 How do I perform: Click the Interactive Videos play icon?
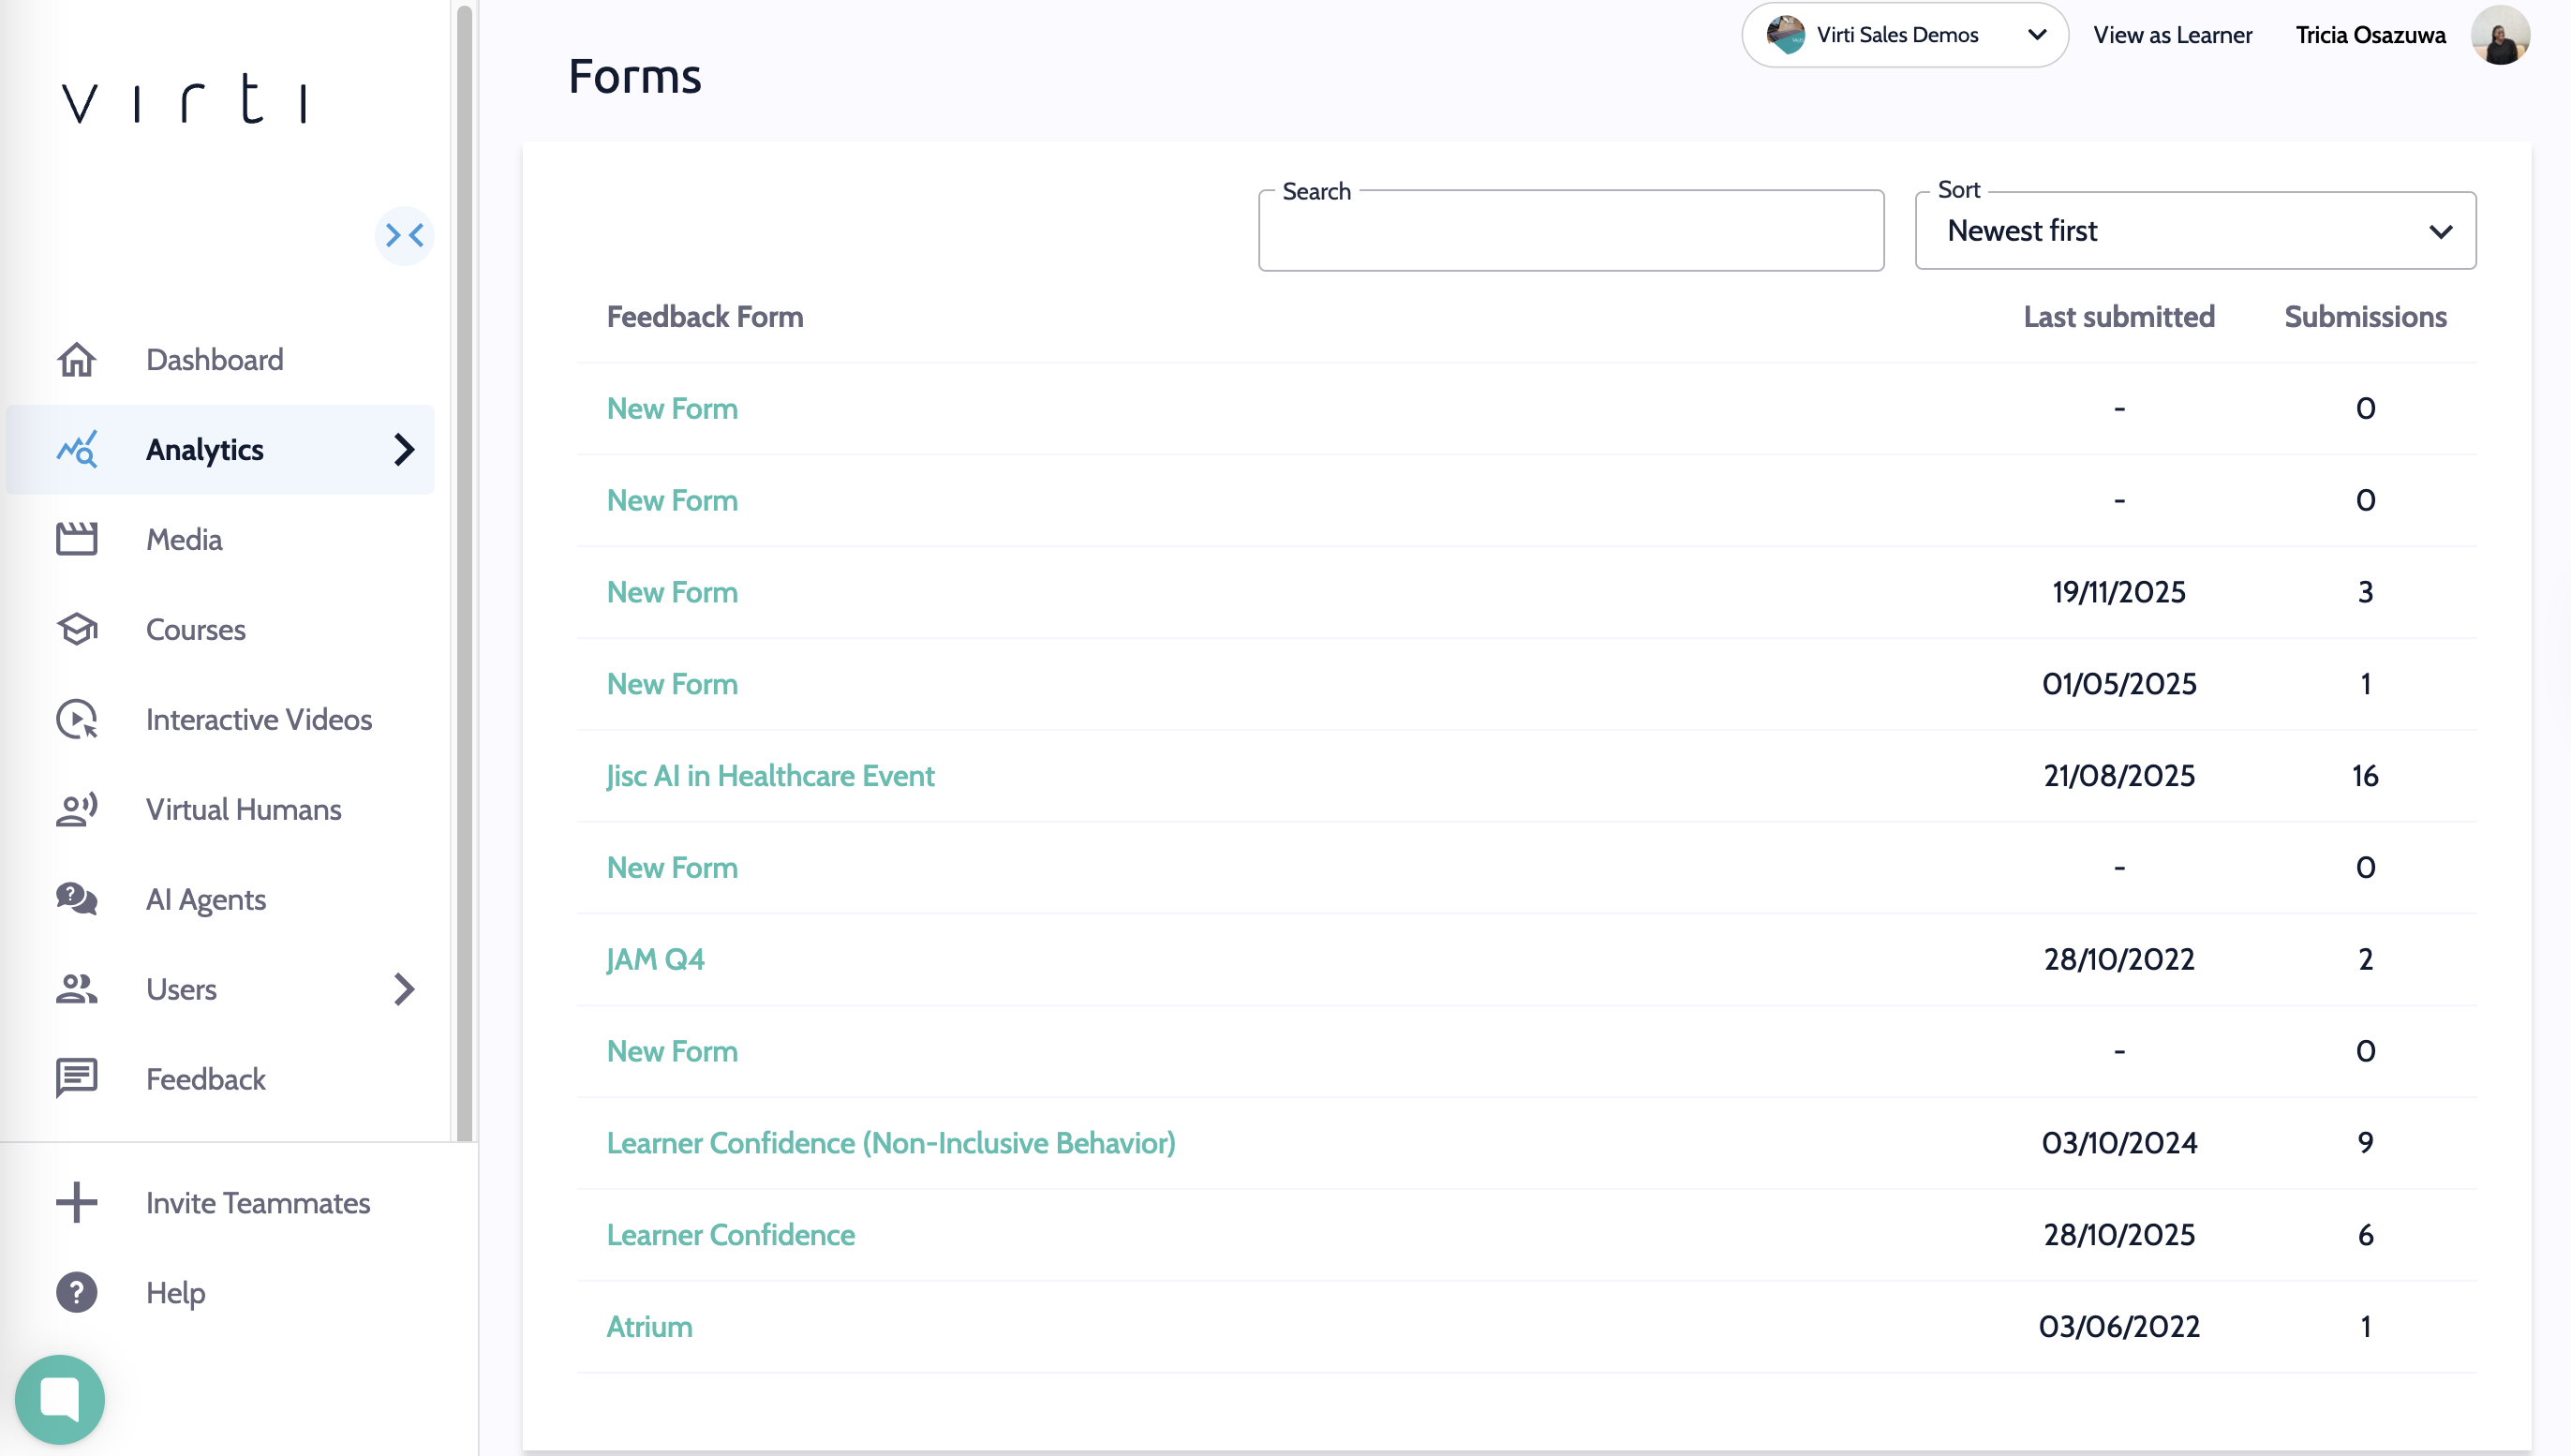tap(76, 720)
